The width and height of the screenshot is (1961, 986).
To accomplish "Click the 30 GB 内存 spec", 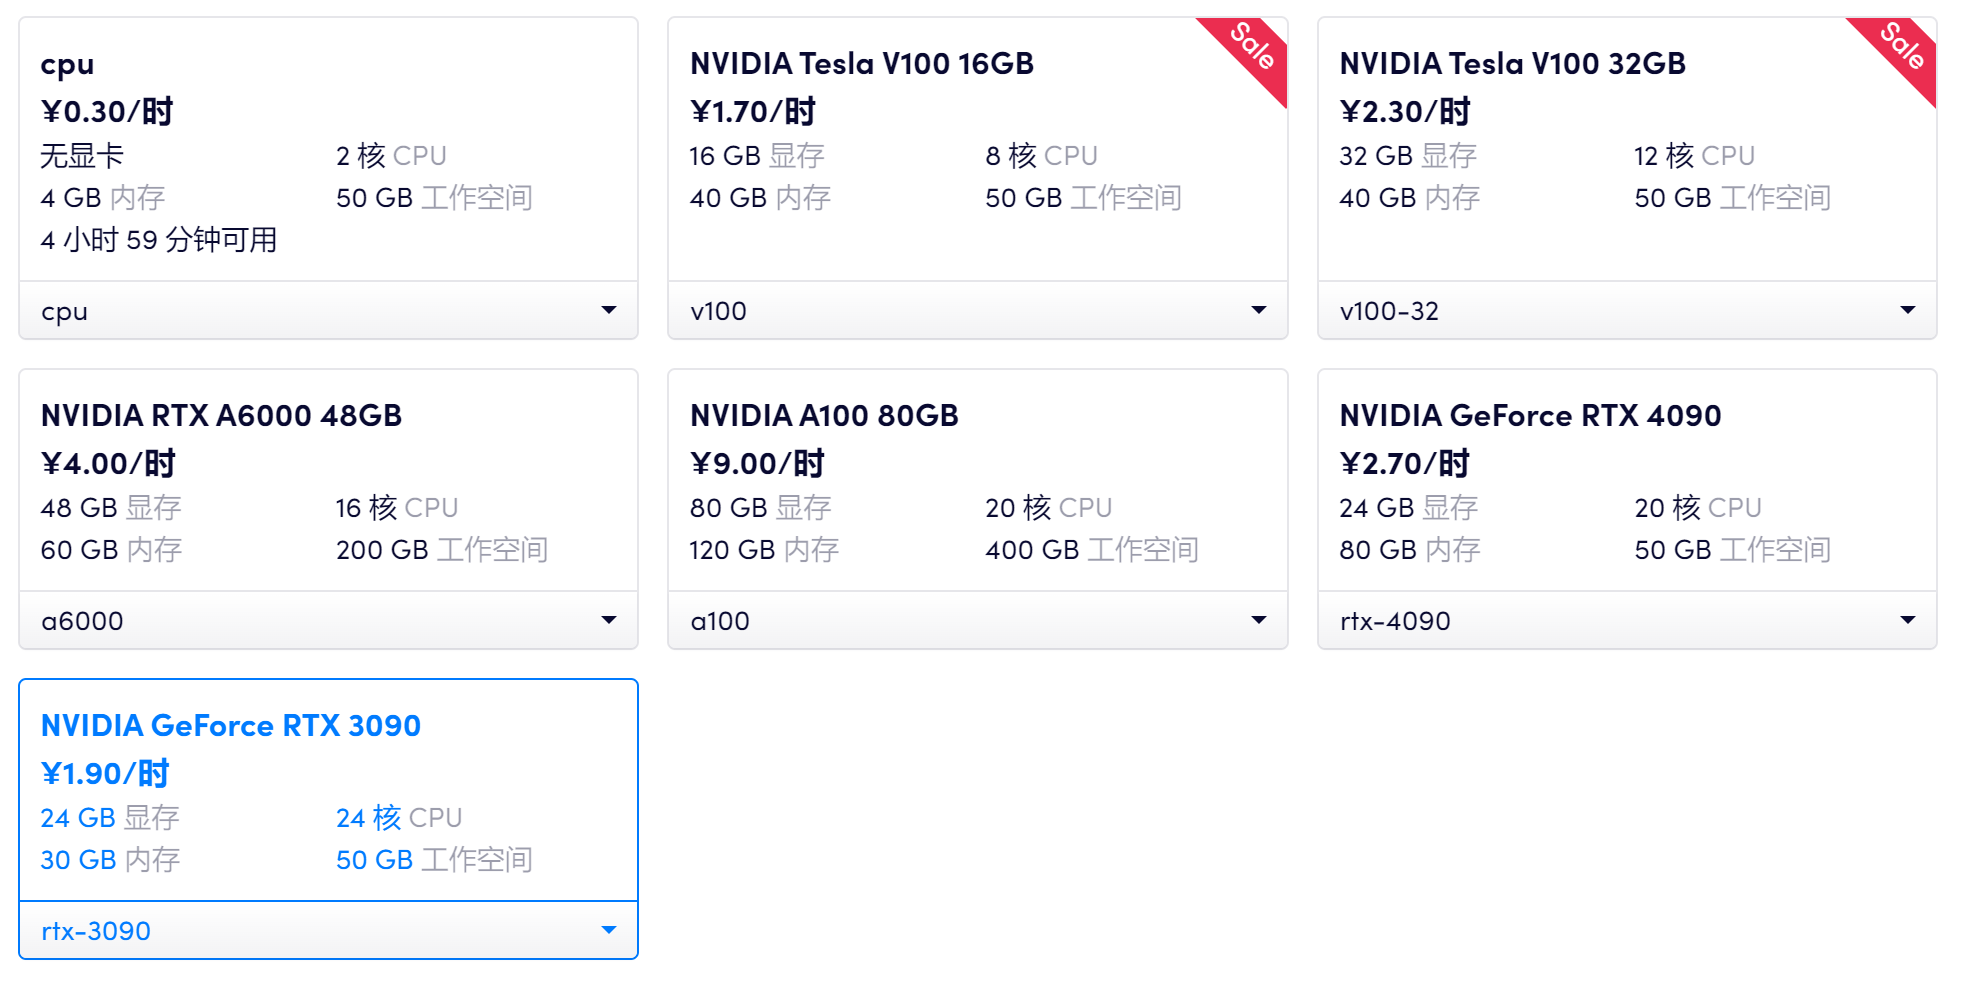I will click(x=110, y=860).
